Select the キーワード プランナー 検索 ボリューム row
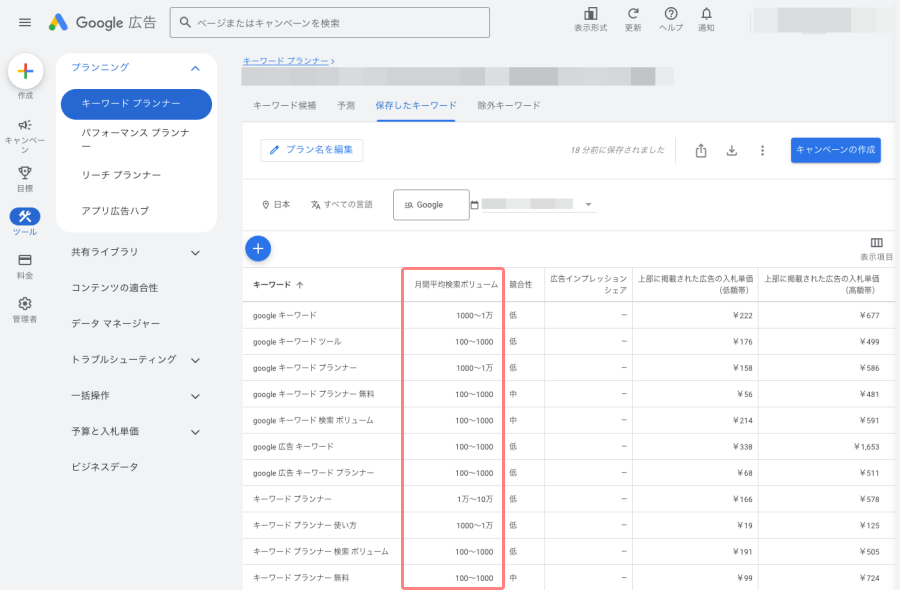 (568, 552)
